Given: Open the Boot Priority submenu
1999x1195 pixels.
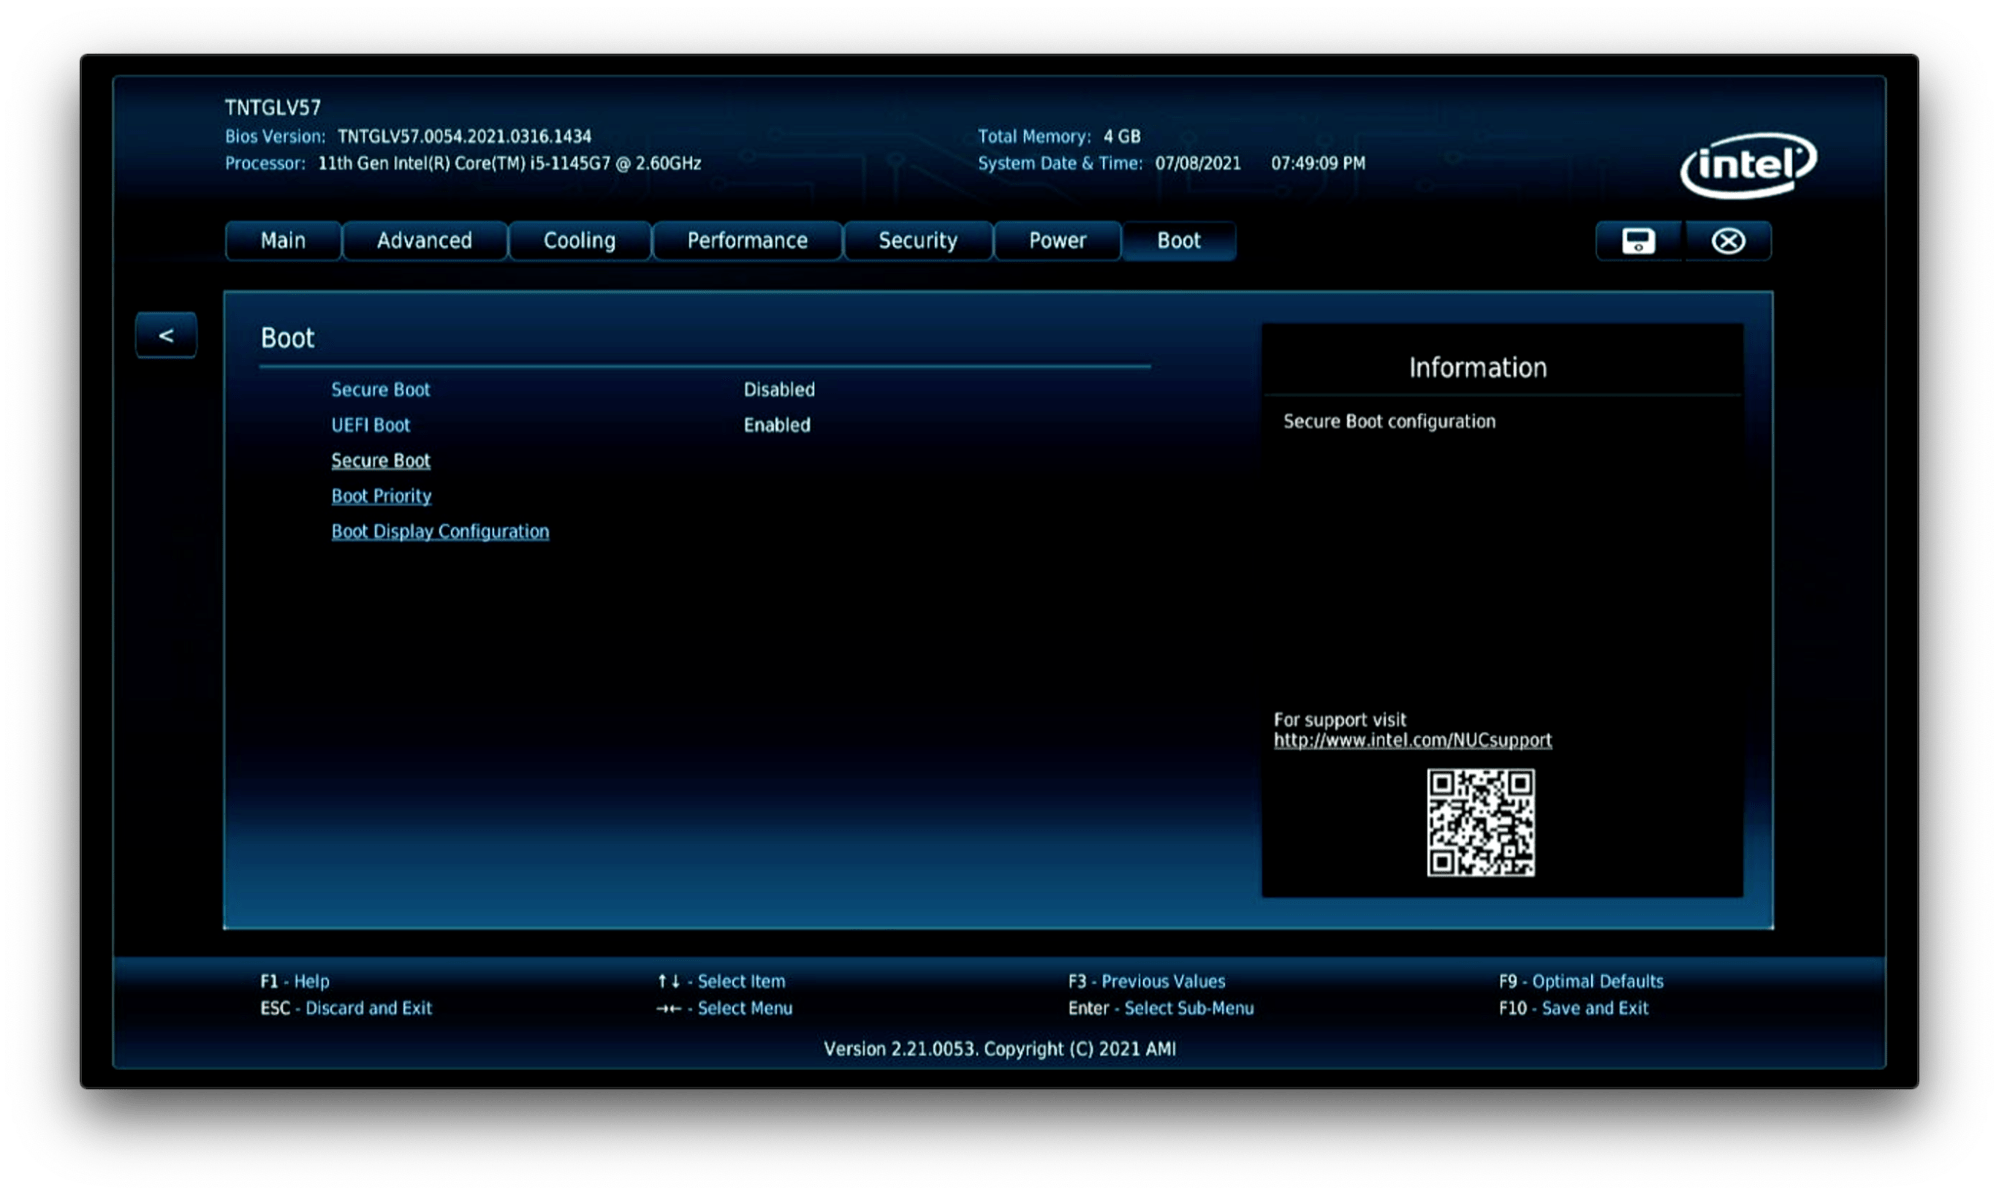Looking at the screenshot, I should point(381,496).
